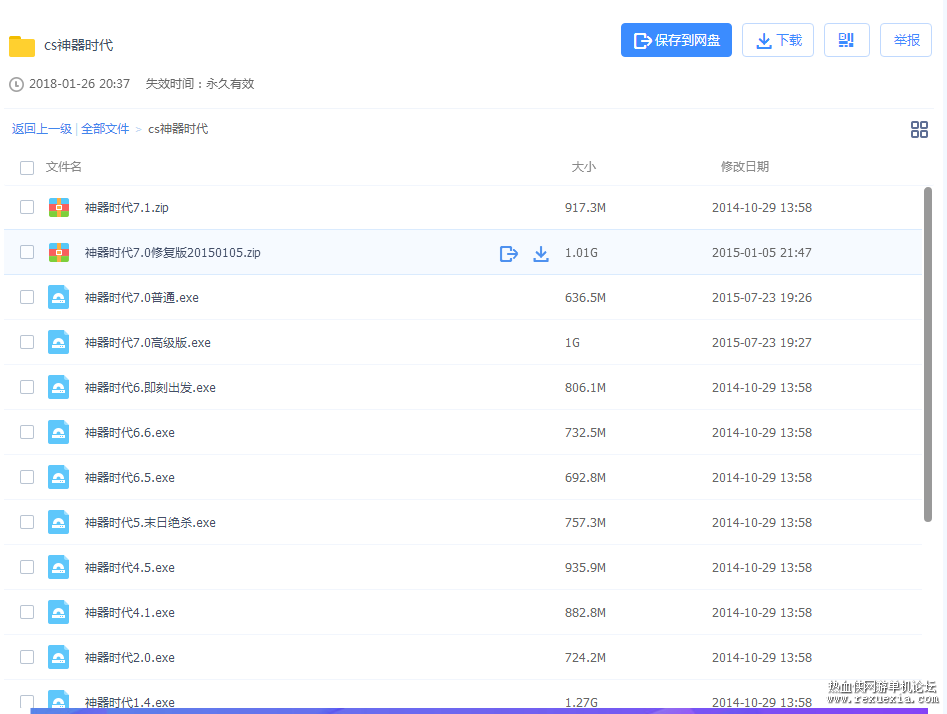Screen dimensions: 947x714
Task: Click size value 636.5M
Action: coord(585,298)
